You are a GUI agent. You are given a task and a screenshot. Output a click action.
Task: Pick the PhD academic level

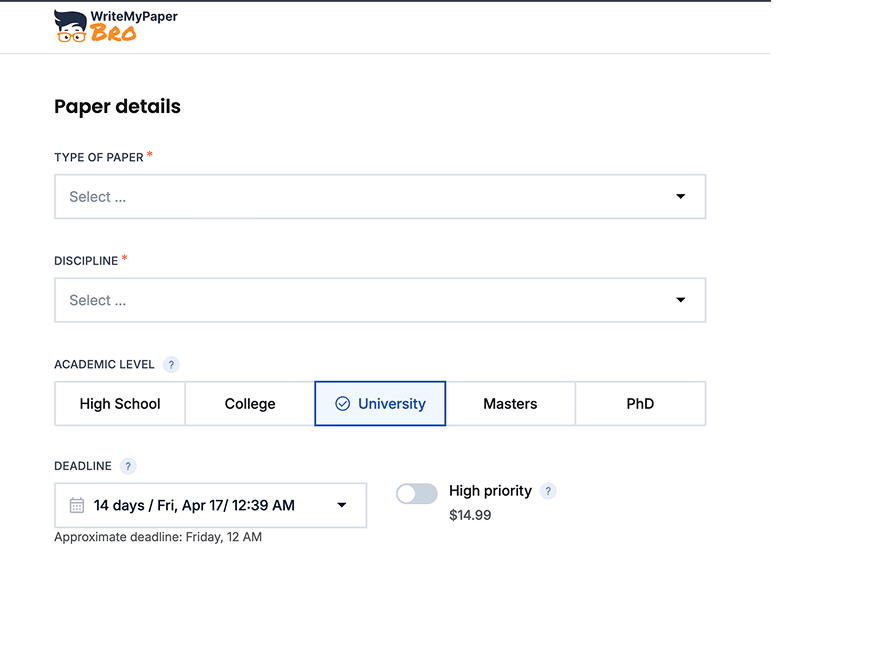click(x=640, y=404)
